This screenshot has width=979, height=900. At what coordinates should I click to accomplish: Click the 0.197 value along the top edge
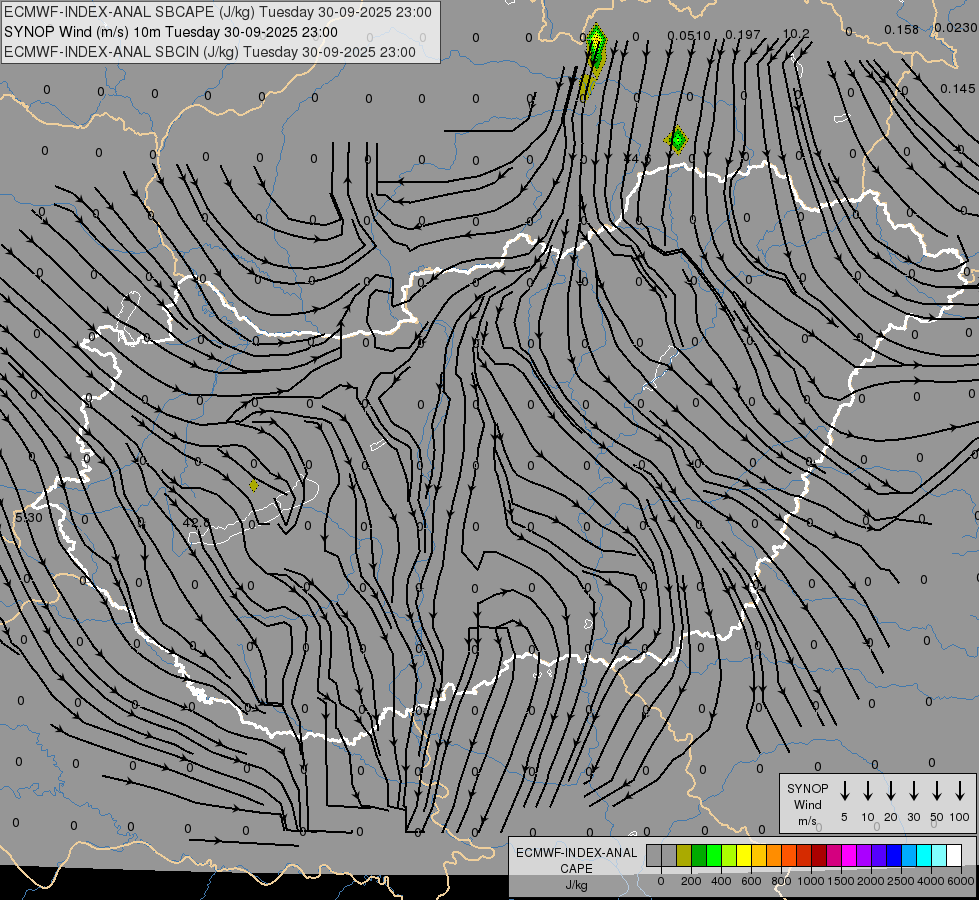[x=743, y=35]
